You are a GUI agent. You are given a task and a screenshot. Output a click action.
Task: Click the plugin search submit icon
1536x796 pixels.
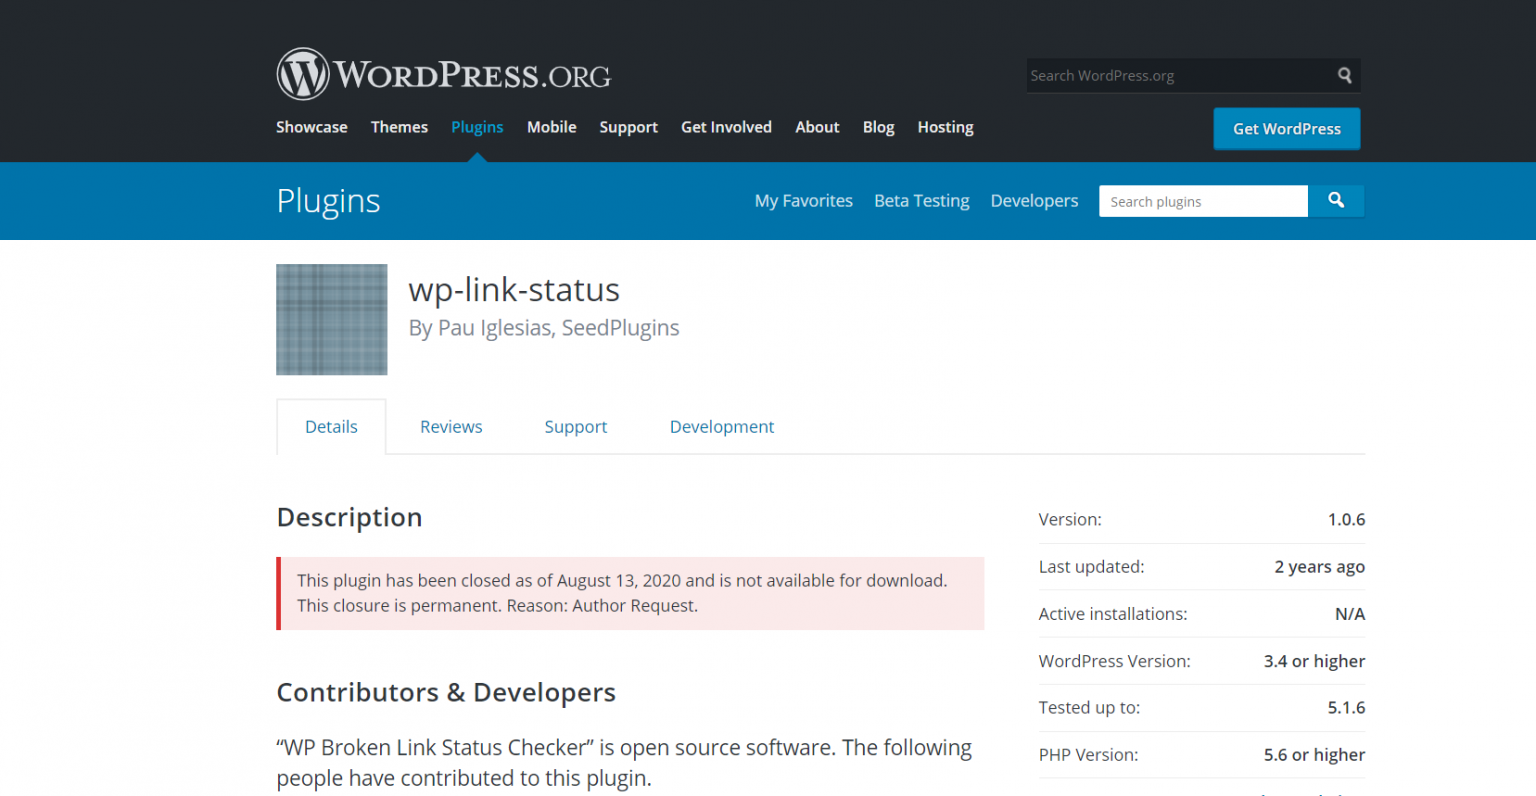point(1337,201)
